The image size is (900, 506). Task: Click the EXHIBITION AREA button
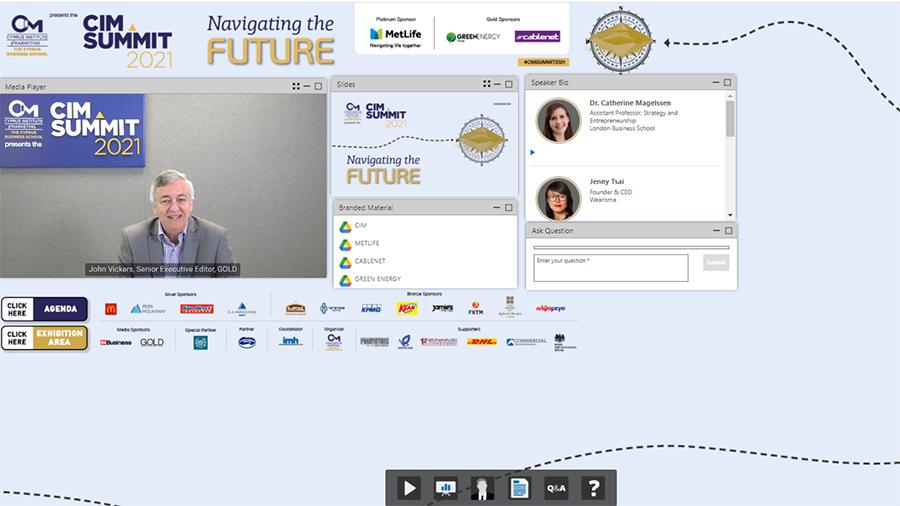[45, 338]
